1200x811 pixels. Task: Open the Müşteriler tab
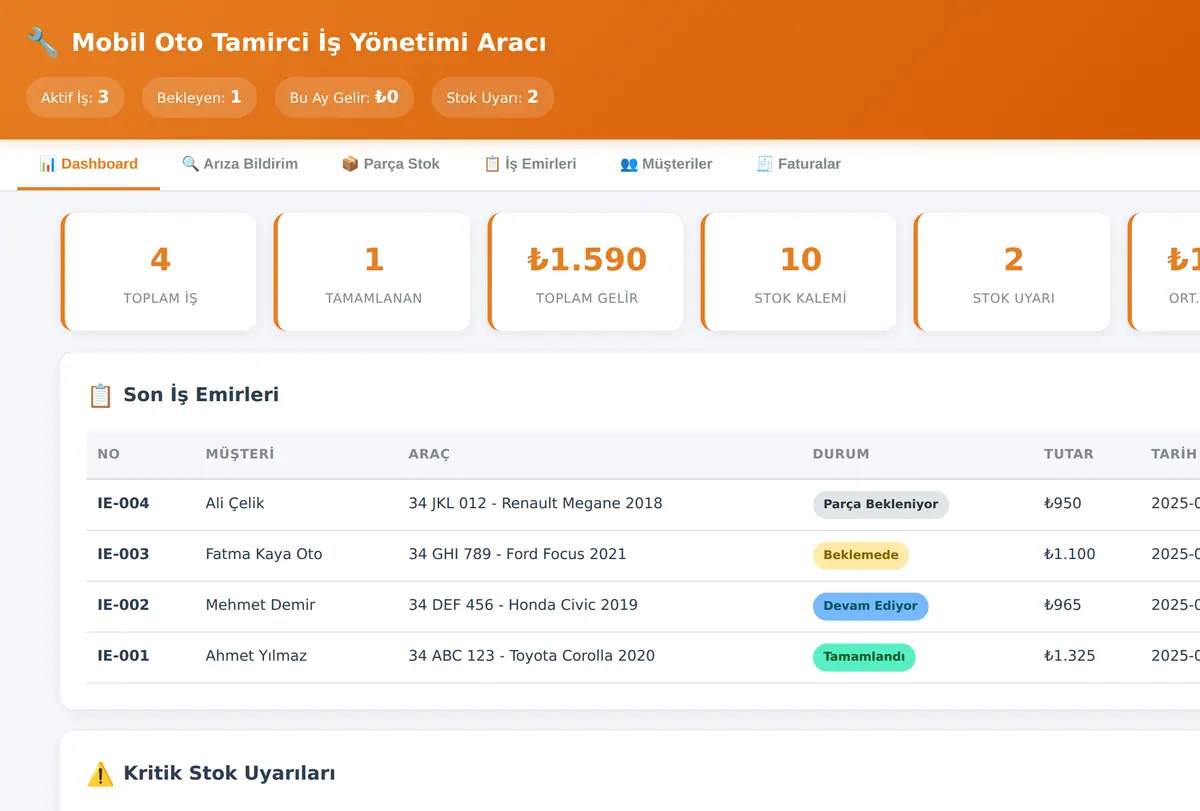pos(666,164)
